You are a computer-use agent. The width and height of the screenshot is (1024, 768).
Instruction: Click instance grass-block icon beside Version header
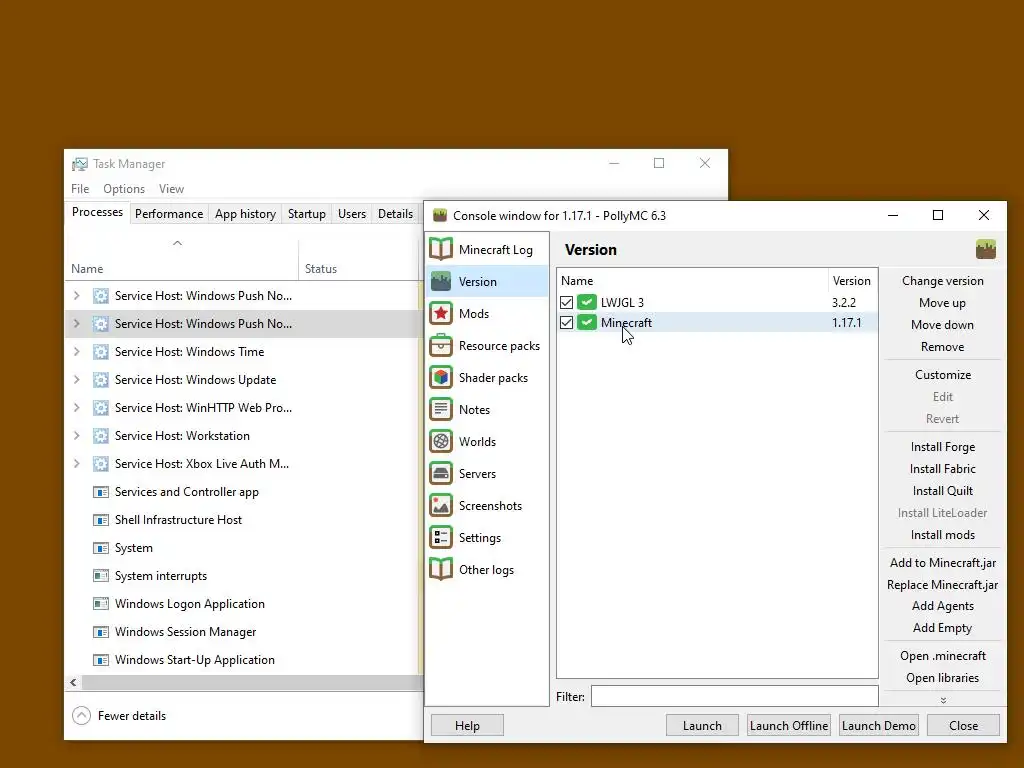[985, 249]
